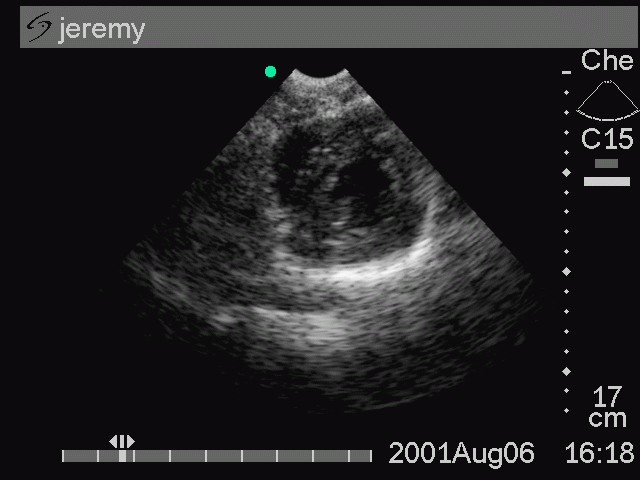Click the date stamp 2001Aug06

(462, 453)
